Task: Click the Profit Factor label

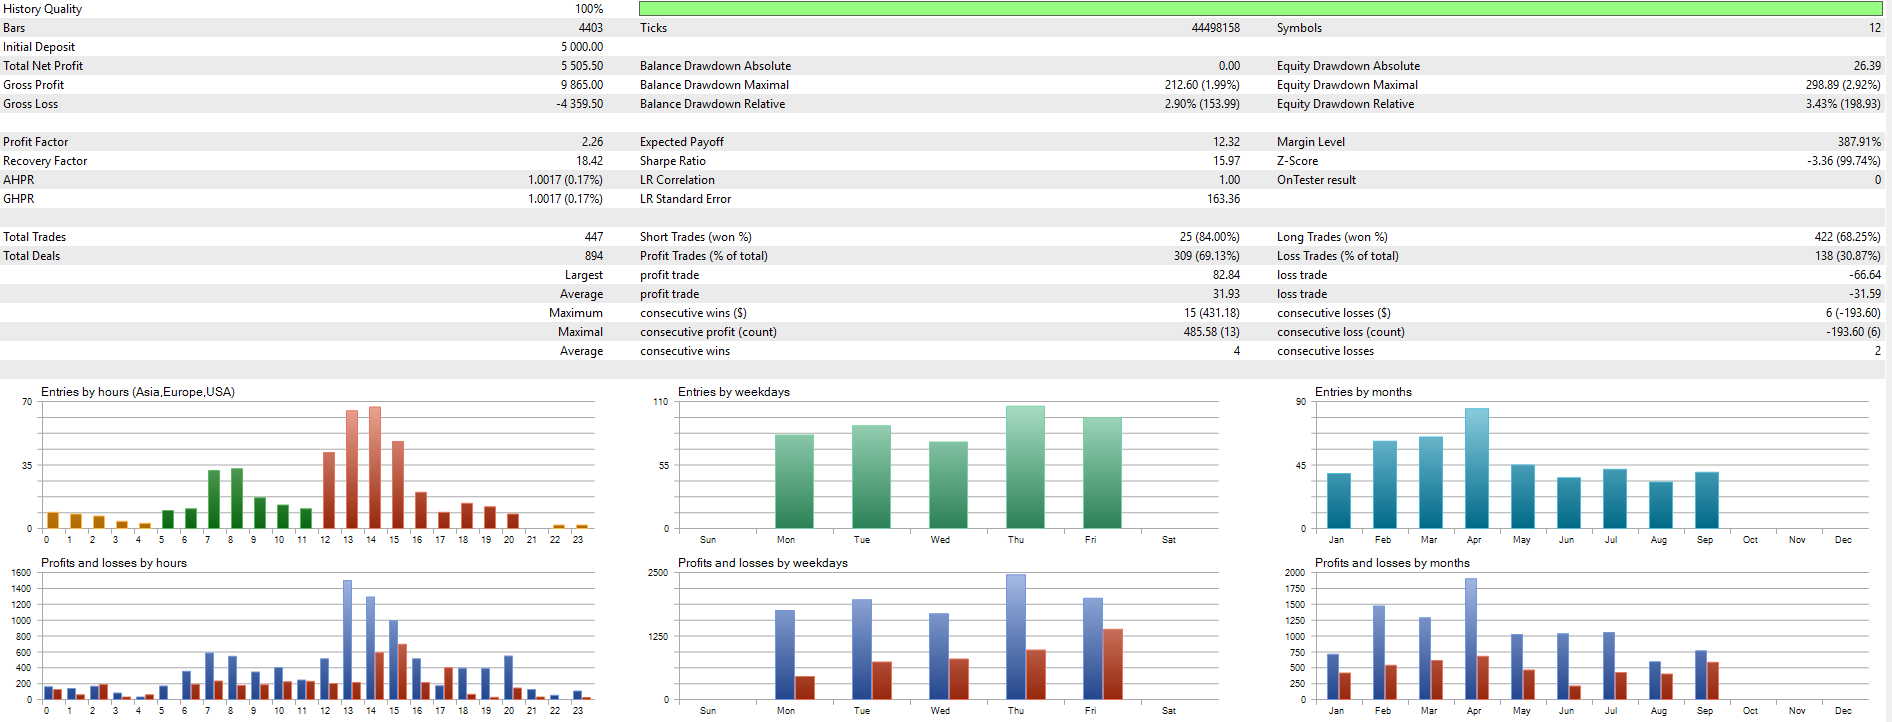Action: [x=36, y=142]
